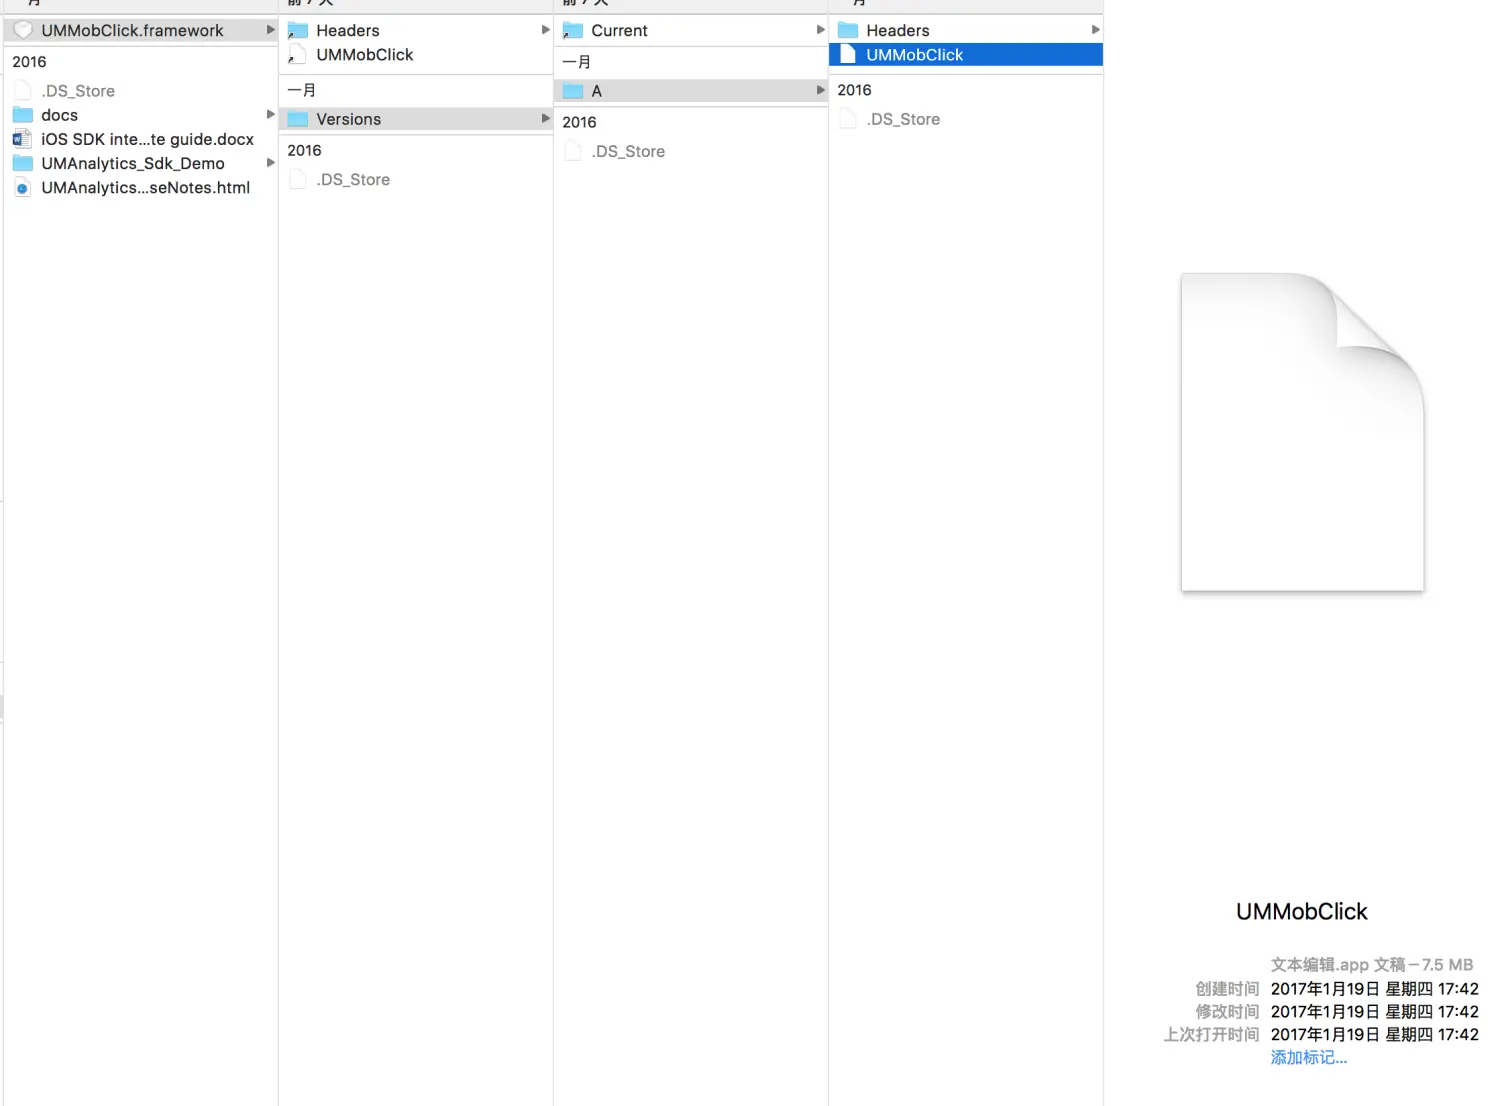
Task: Click the .DS_Store icon below Versions
Action: pos(297,179)
